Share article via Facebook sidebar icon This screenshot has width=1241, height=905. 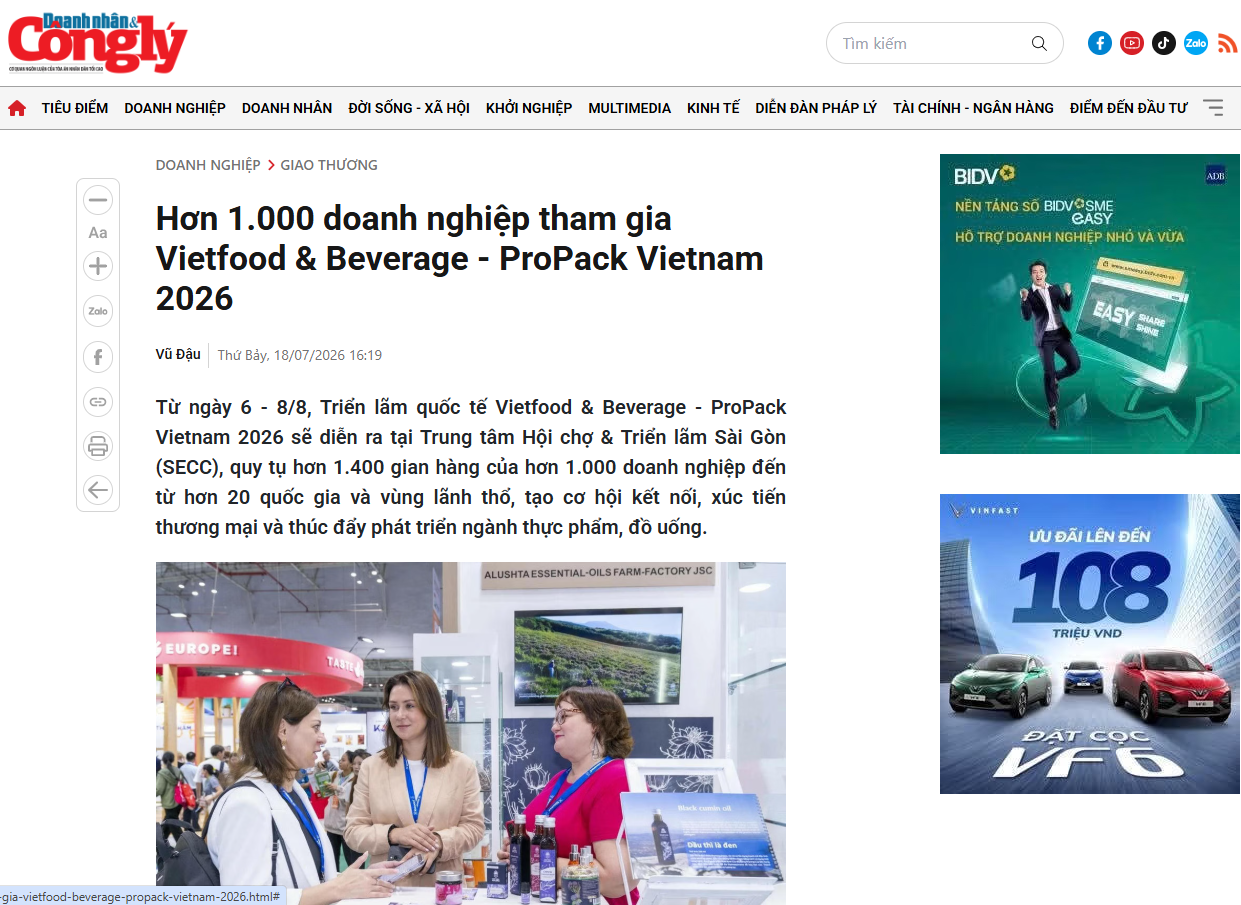[98, 356]
